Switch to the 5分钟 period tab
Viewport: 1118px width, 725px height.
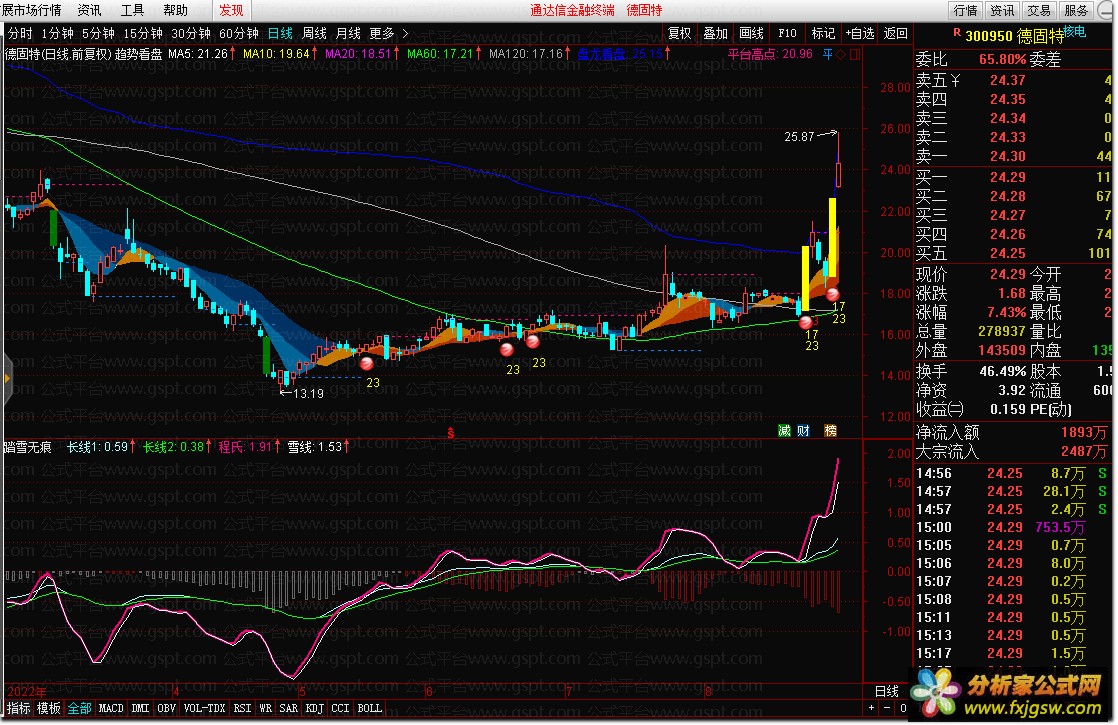(x=98, y=34)
